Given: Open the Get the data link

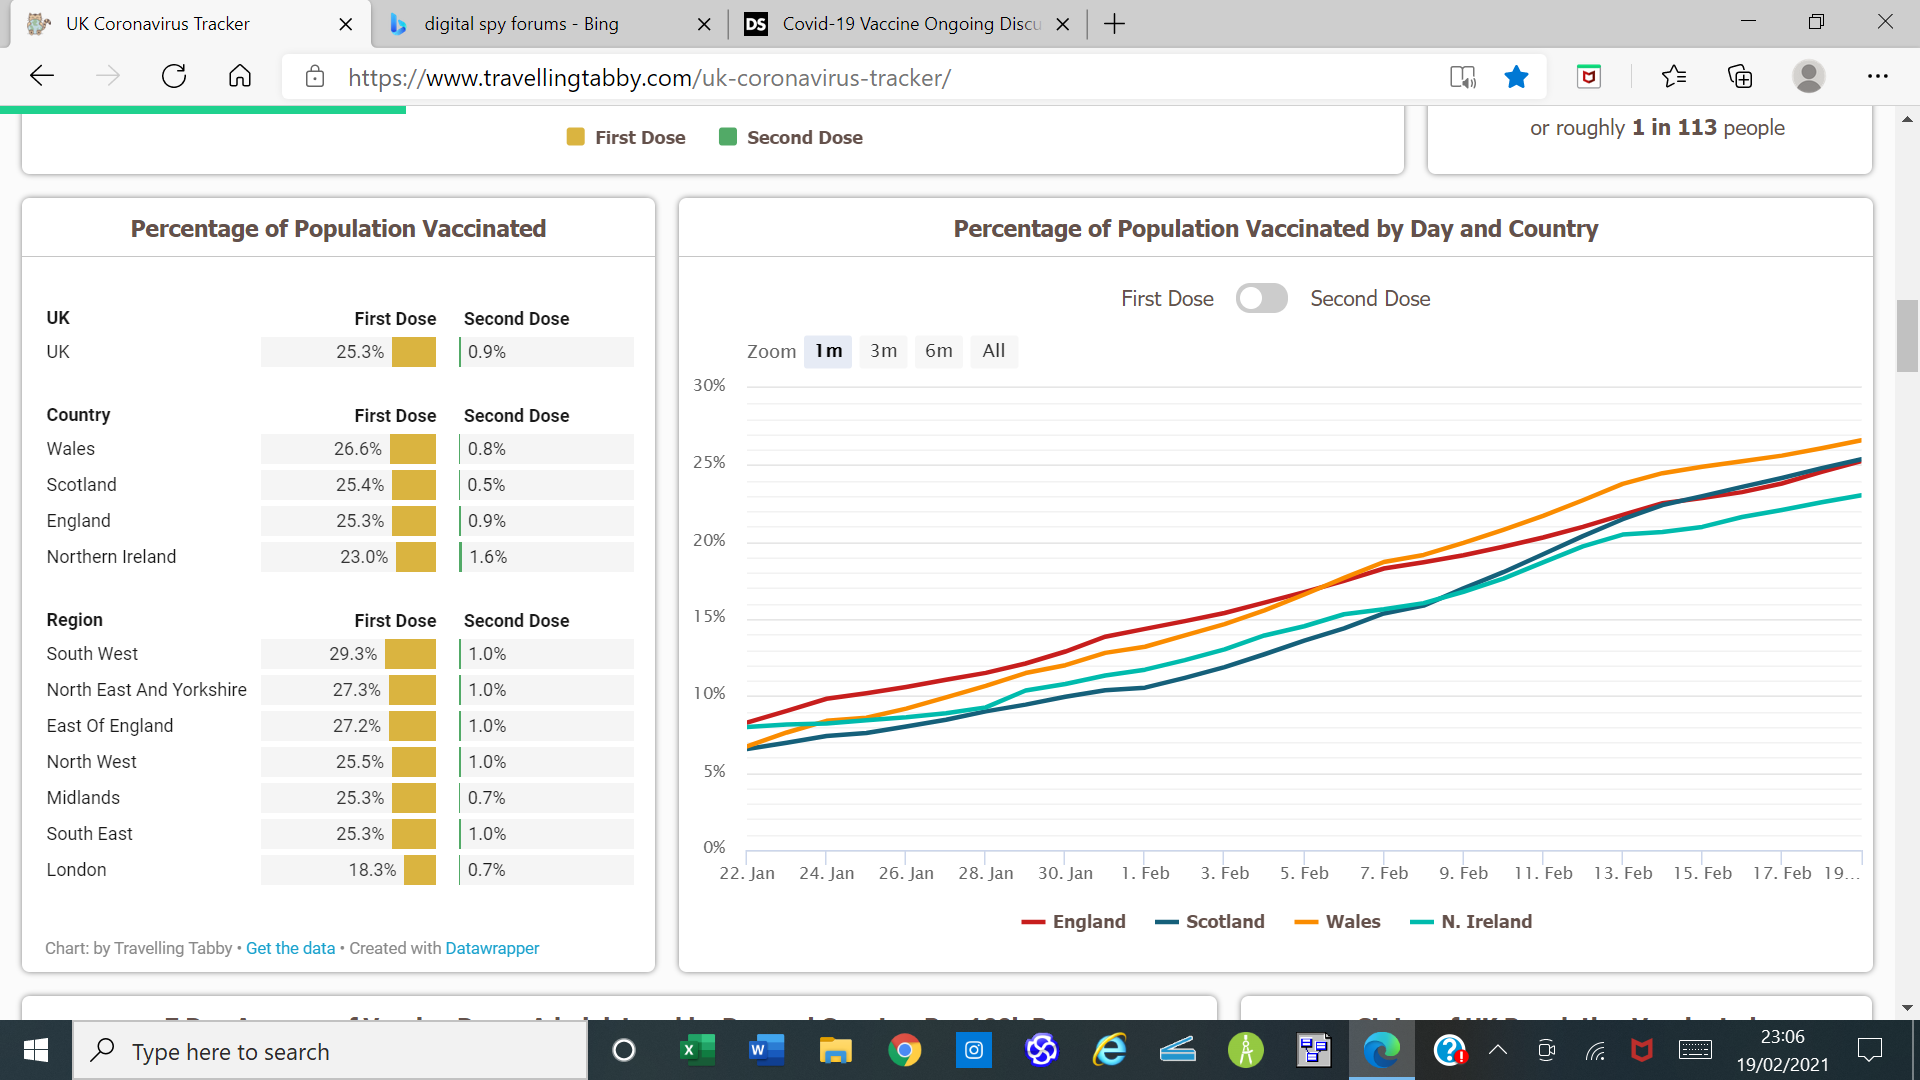Looking at the screenshot, I should coord(290,948).
